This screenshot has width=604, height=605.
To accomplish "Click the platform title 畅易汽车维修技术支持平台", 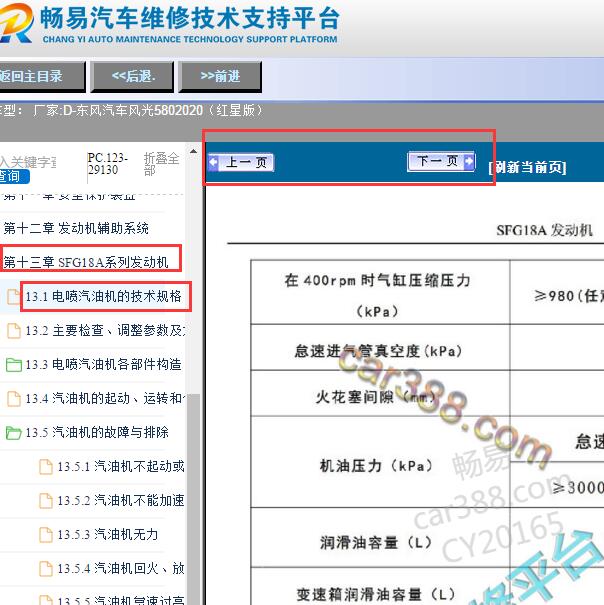I will (x=190, y=18).
